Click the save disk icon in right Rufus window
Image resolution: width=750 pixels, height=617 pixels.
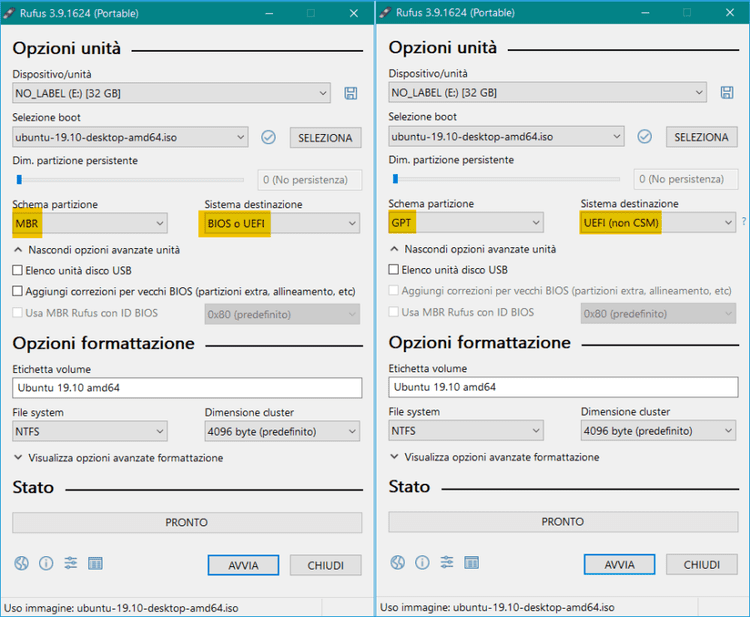(x=727, y=92)
